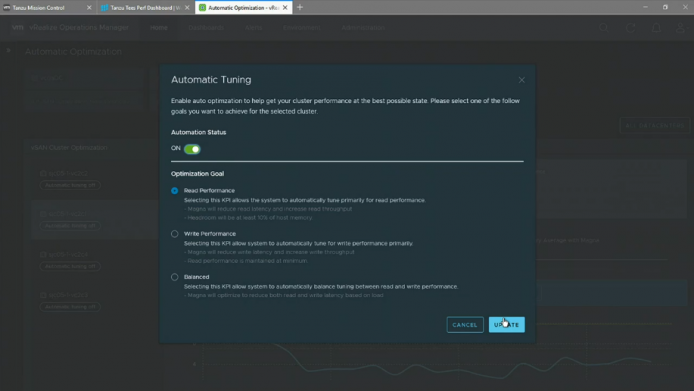
Task: Close the Tanzu Tees Perf Dashboard tab
Action: 187,8
